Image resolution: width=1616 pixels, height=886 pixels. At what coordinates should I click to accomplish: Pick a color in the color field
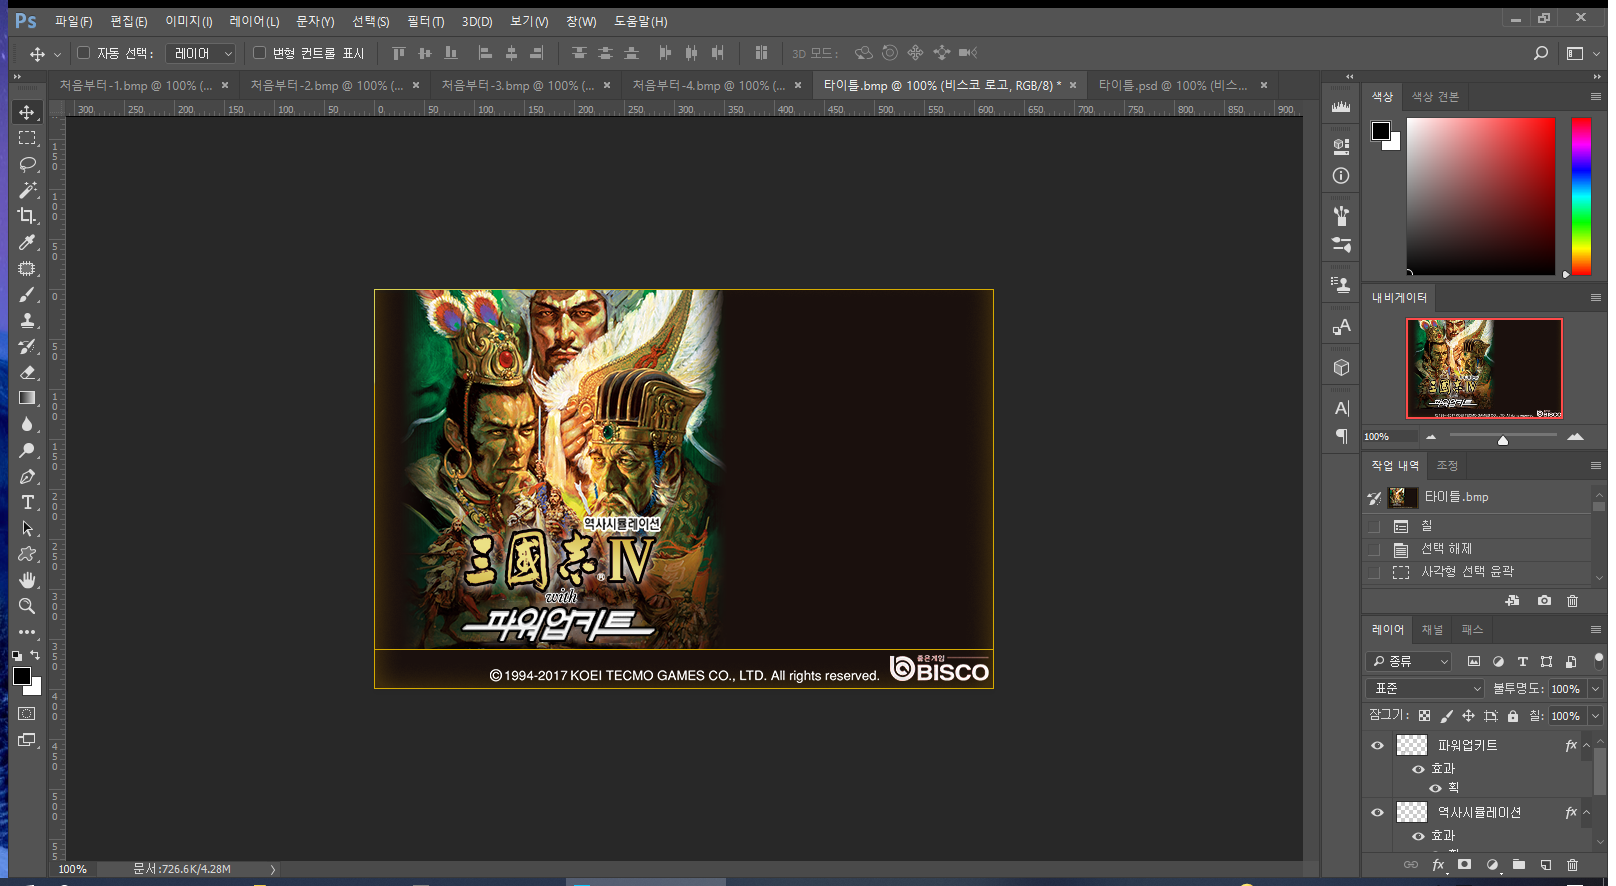tap(1481, 196)
